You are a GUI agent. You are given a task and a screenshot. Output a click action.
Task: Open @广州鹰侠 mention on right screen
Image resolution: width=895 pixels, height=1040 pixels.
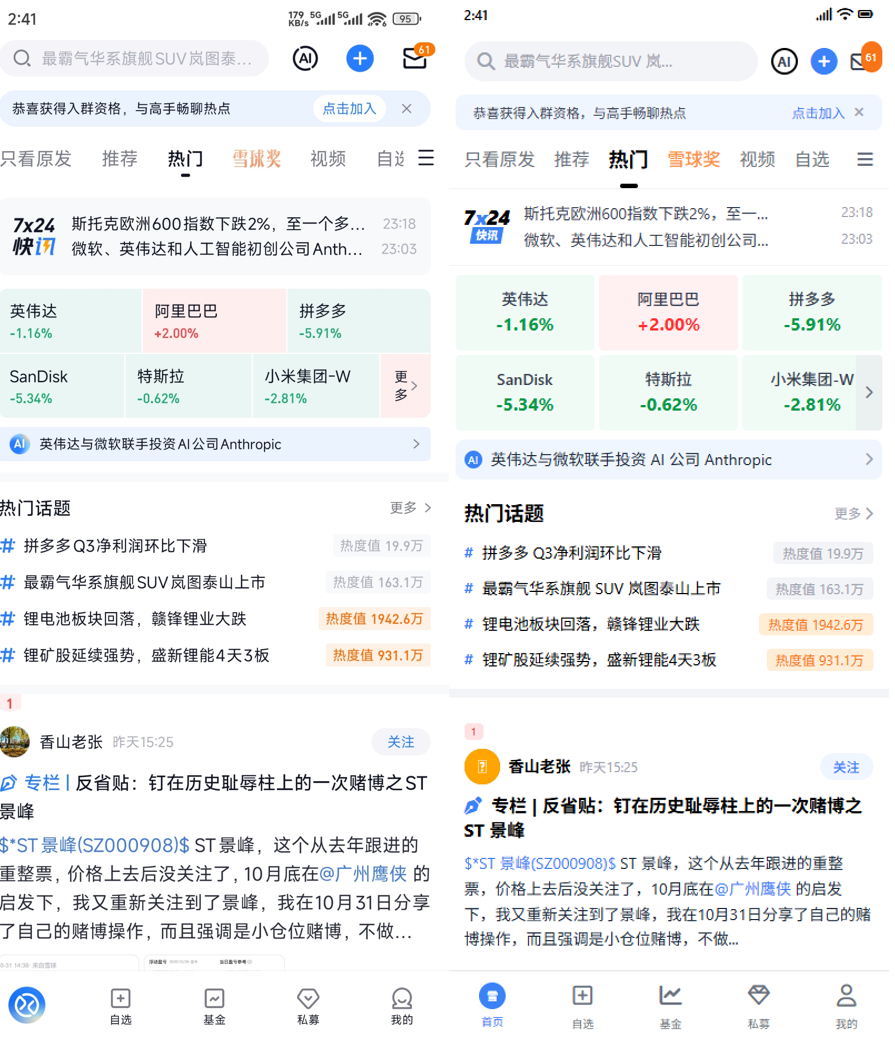click(x=752, y=889)
